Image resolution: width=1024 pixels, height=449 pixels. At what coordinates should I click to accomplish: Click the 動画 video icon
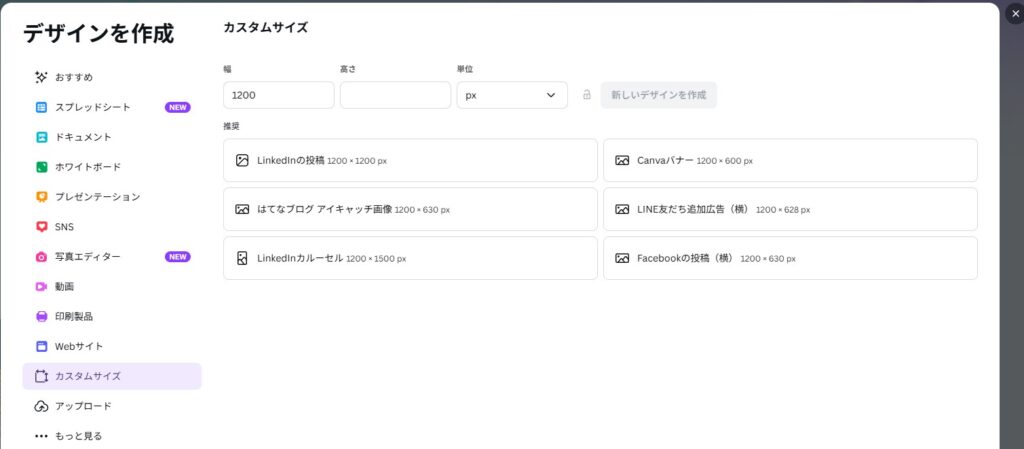[41, 287]
